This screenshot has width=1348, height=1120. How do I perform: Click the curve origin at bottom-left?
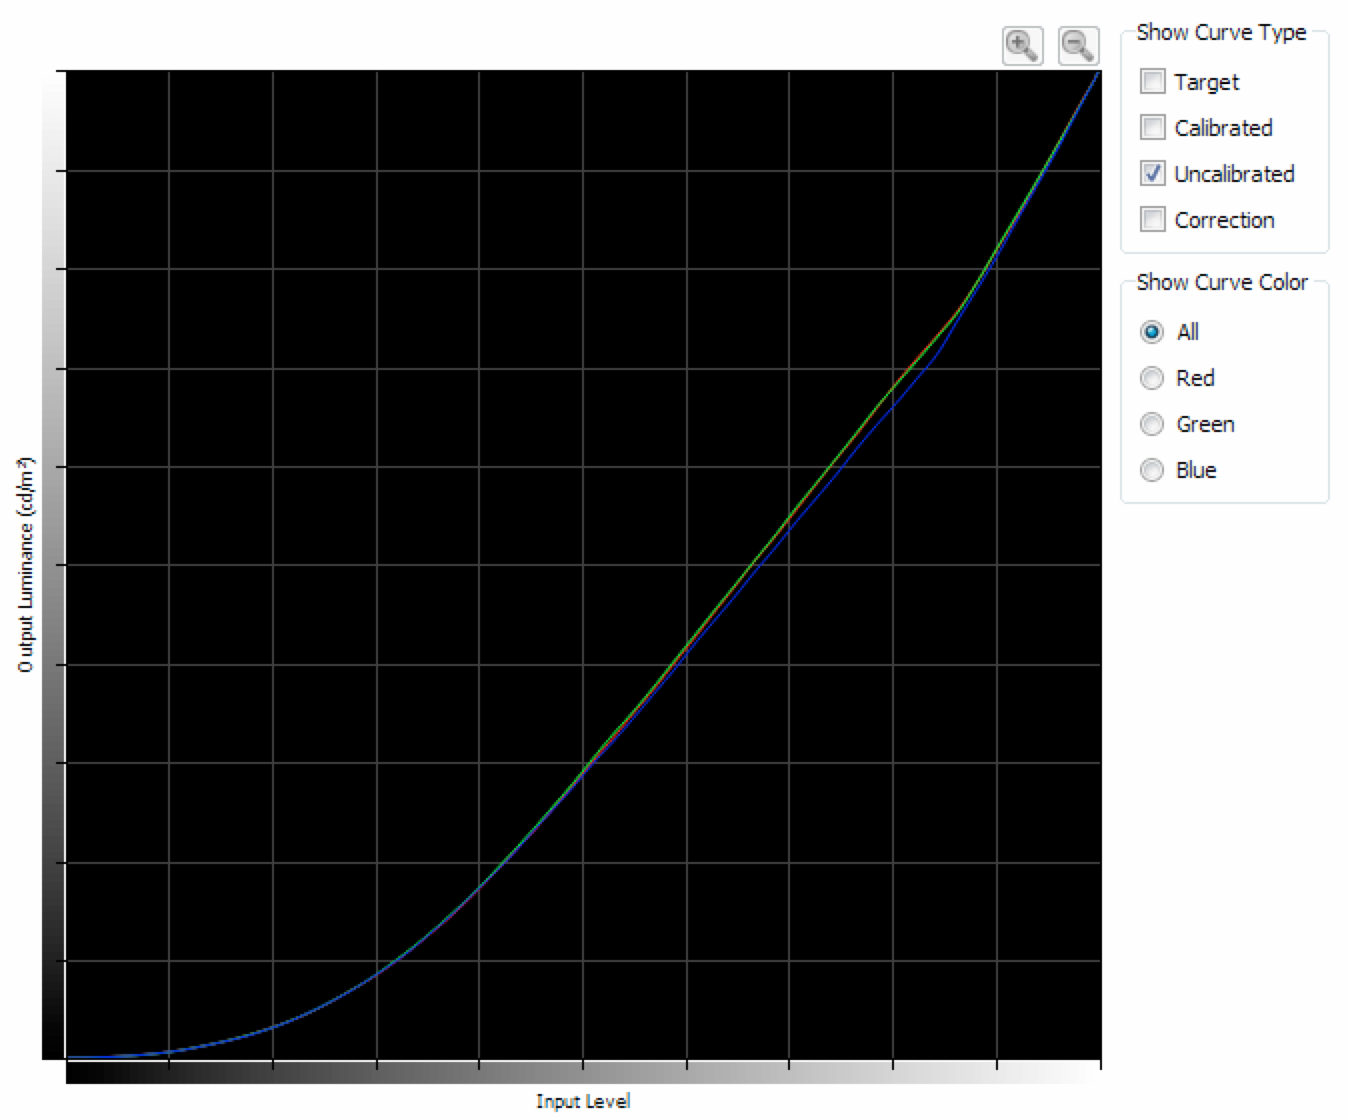[x=68, y=1057]
